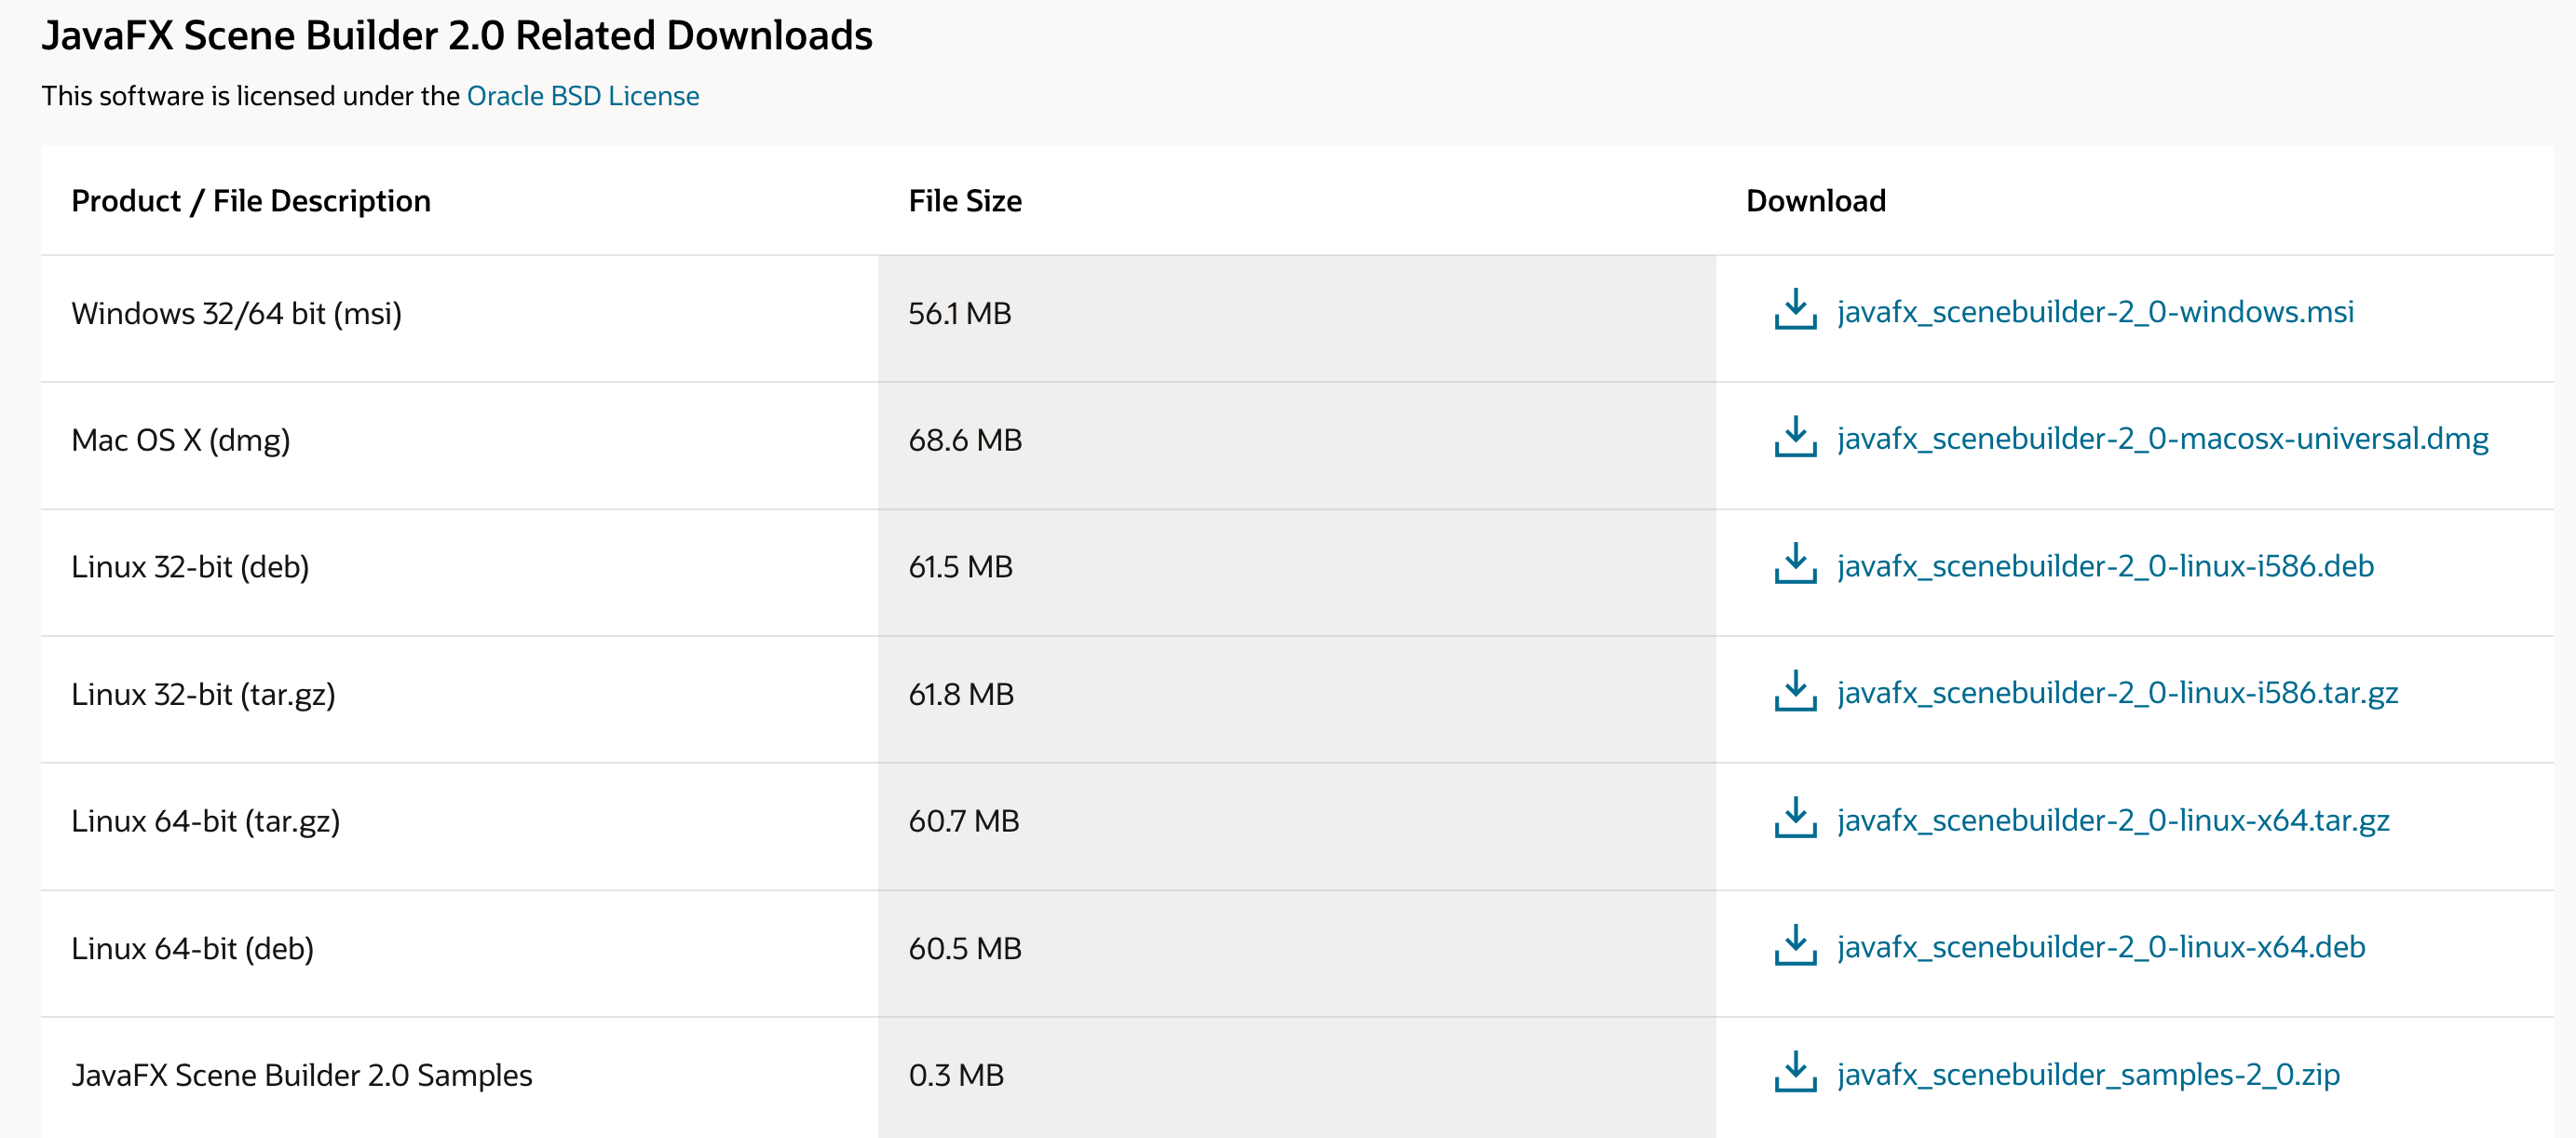Download javafx_scenebuilder-2_0-linux-x64.tar.gz link
This screenshot has width=2576, height=1138.
(x=2113, y=820)
